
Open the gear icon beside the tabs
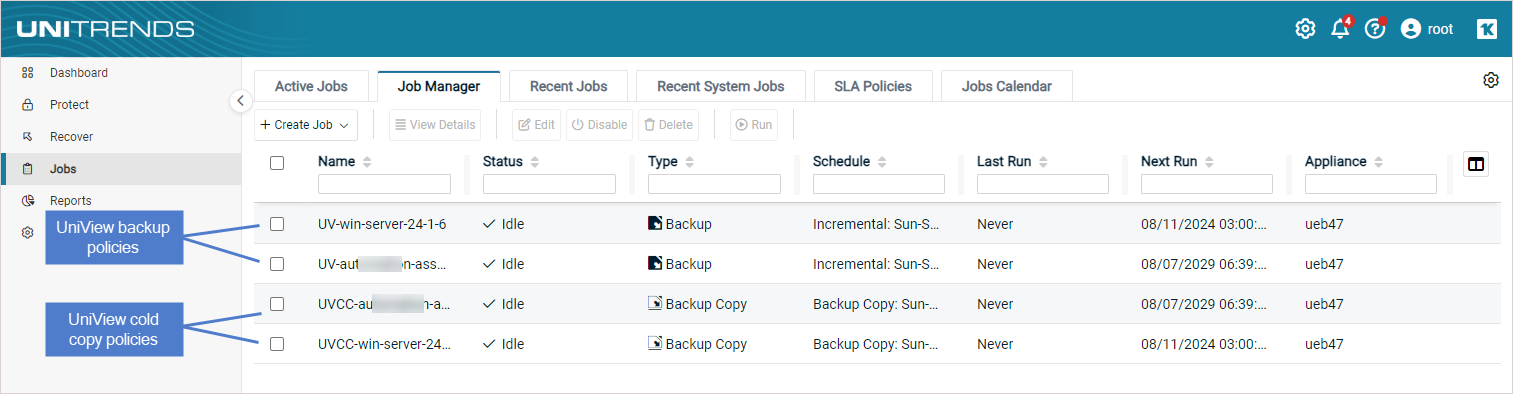[1491, 80]
